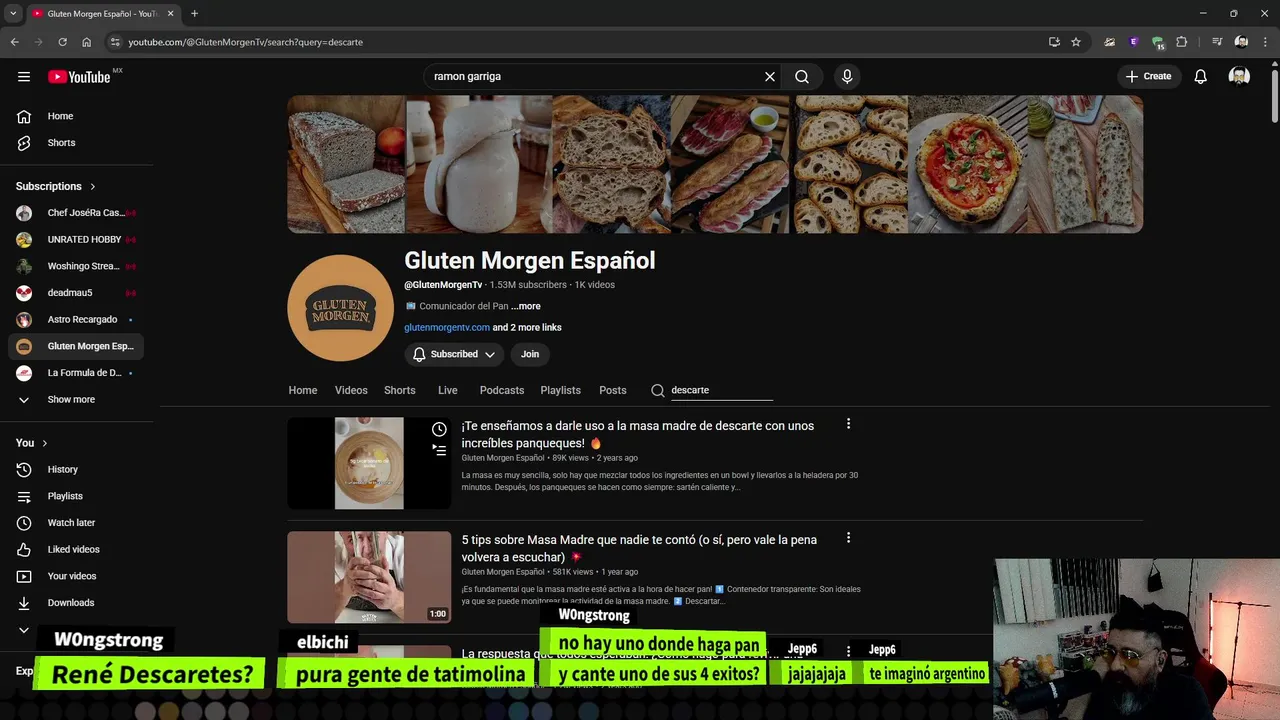
Task: Click the browser back arrow
Action: (14, 42)
